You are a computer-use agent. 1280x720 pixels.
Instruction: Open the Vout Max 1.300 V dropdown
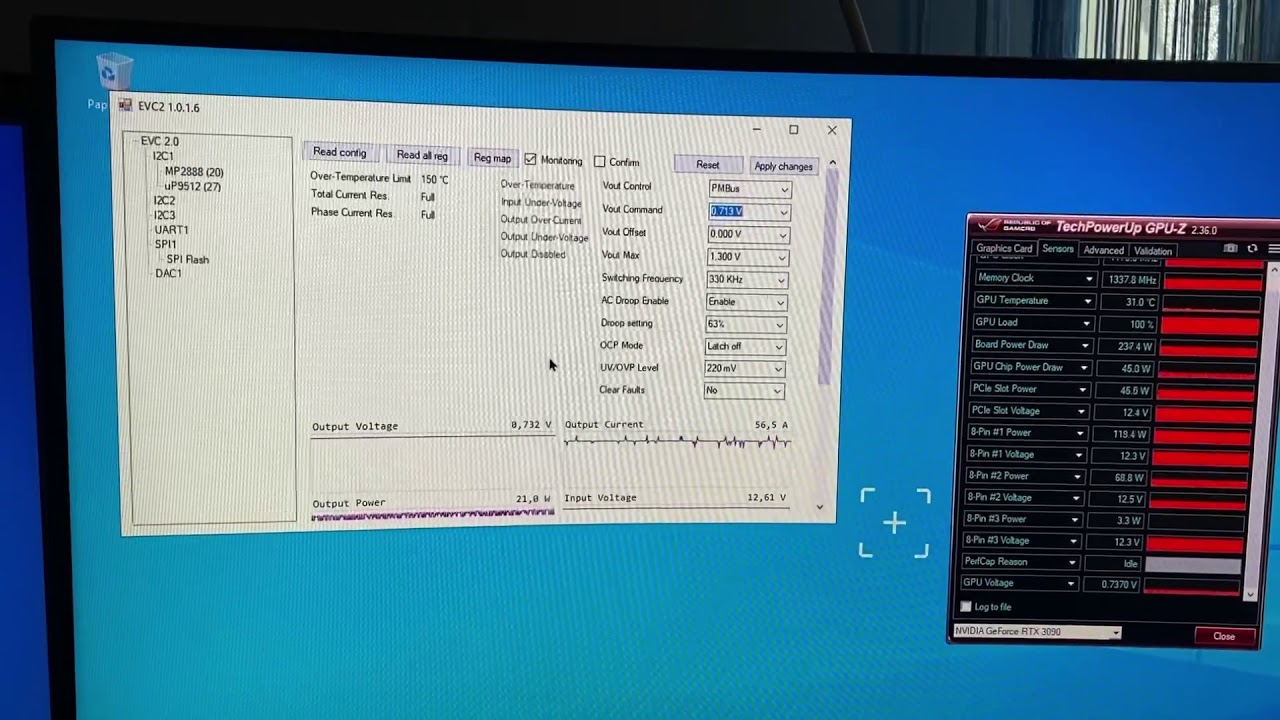(x=747, y=257)
